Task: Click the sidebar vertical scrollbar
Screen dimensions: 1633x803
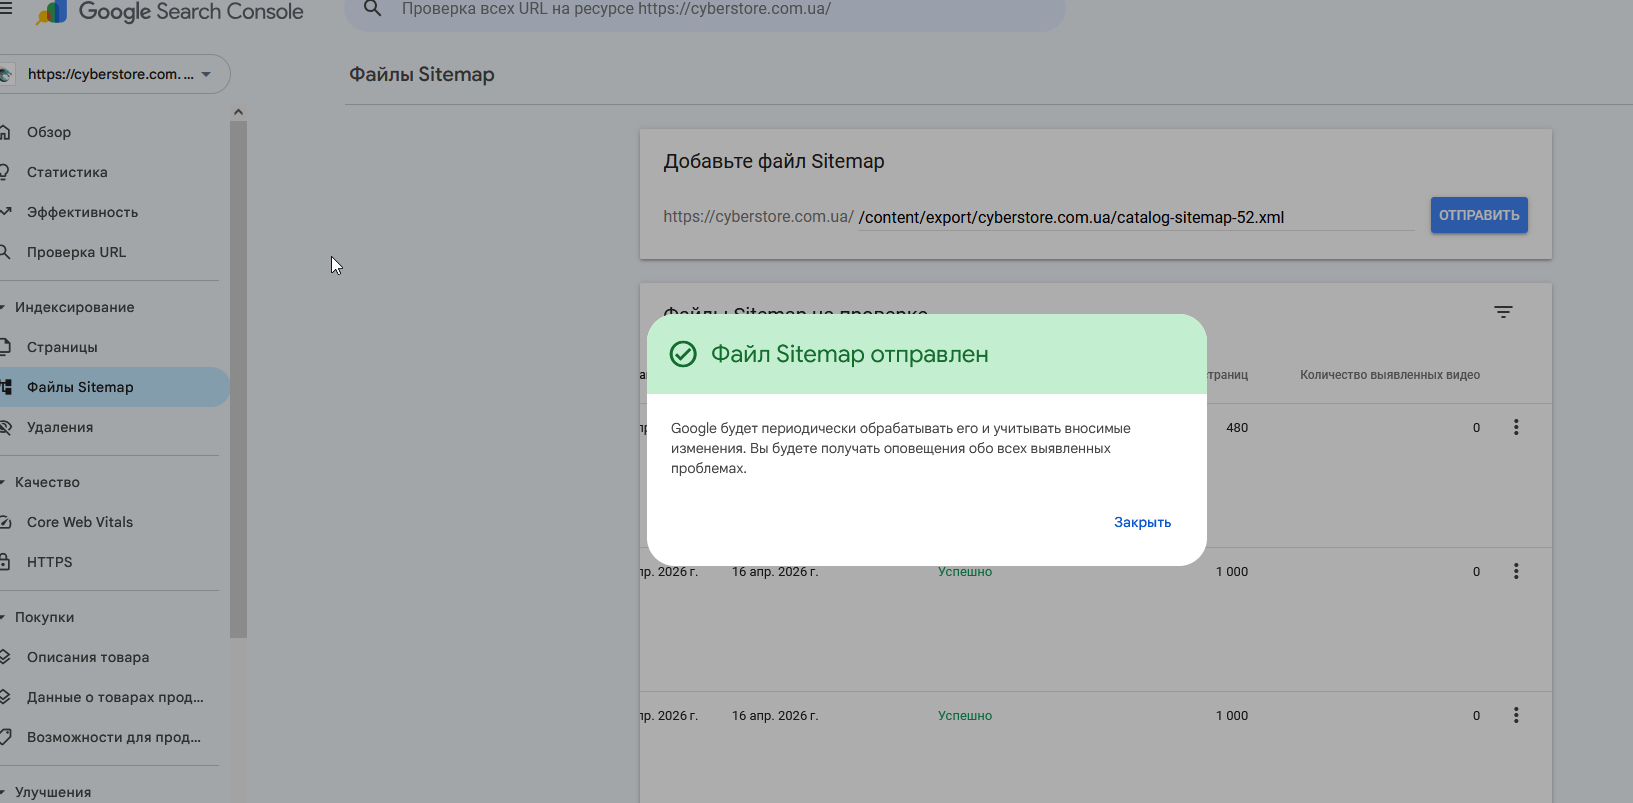Action: [238, 380]
